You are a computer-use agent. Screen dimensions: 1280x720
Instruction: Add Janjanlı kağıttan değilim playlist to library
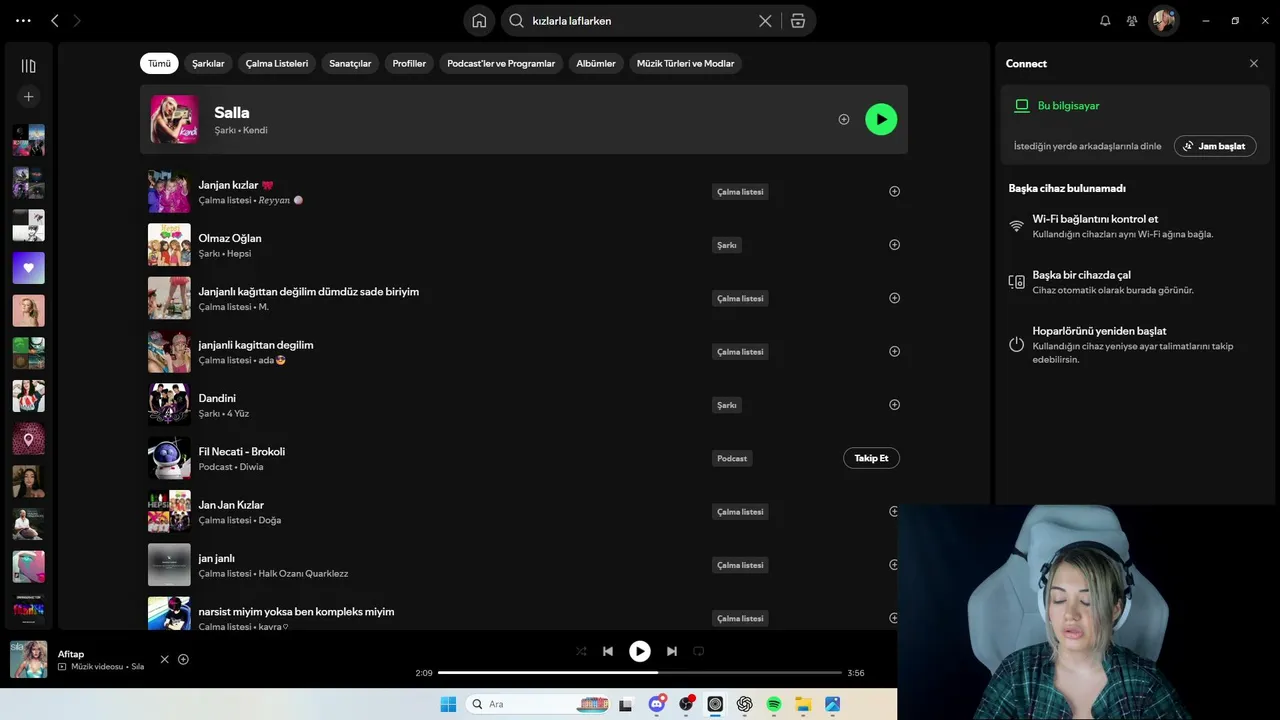point(894,298)
